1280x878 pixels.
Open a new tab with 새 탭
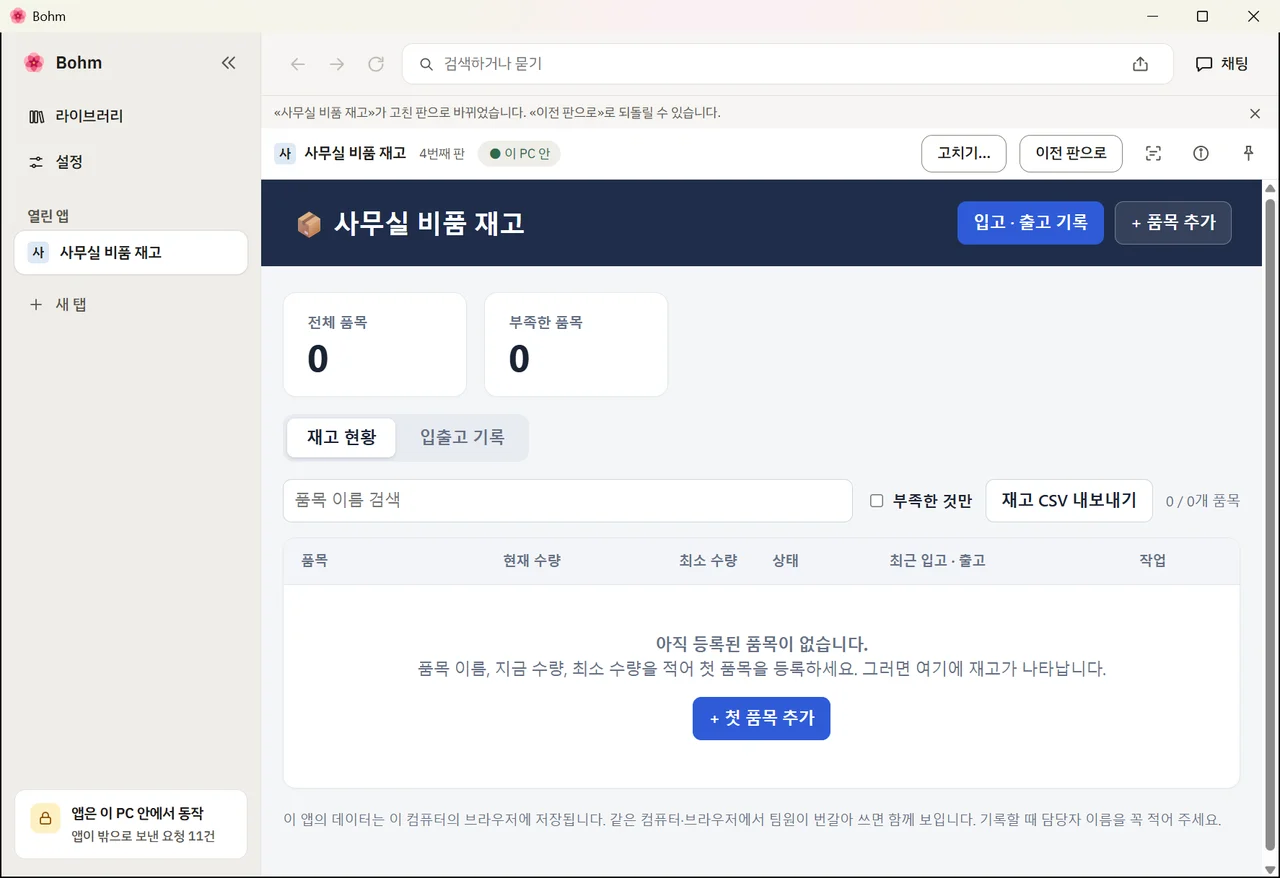coord(131,304)
